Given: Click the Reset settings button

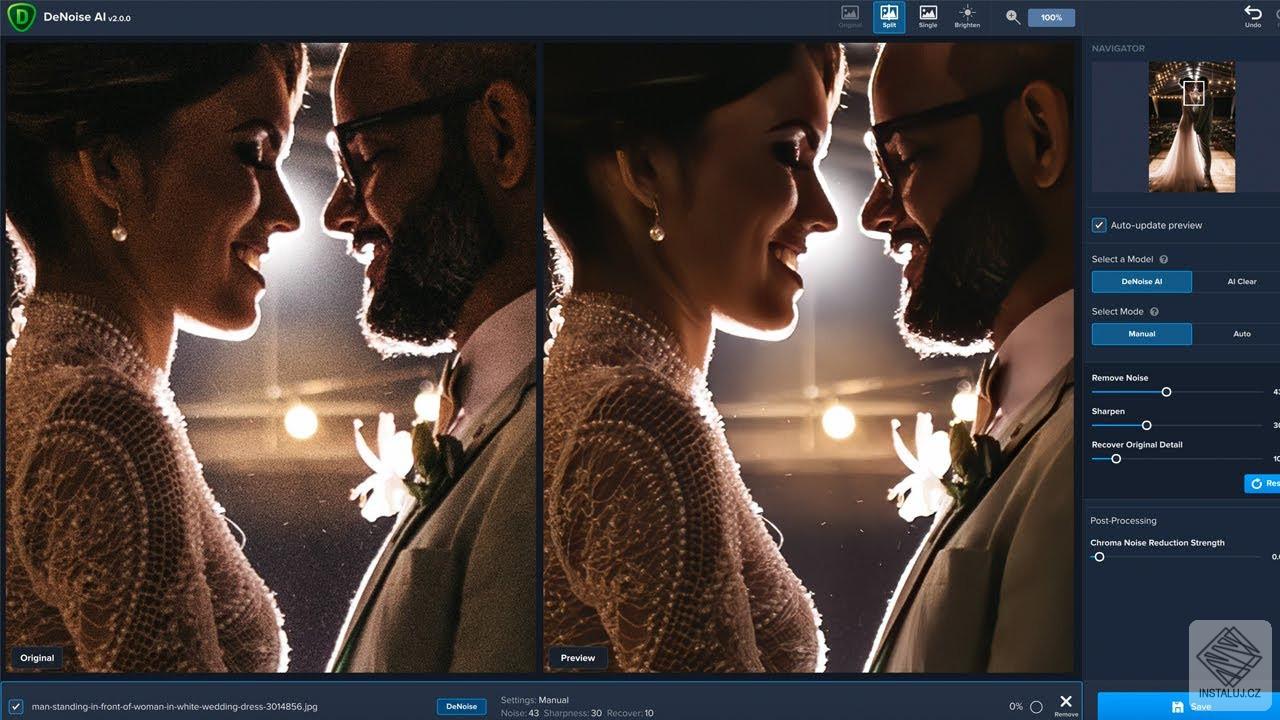Looking at the screenshot, I should [x=1262, y=484].
